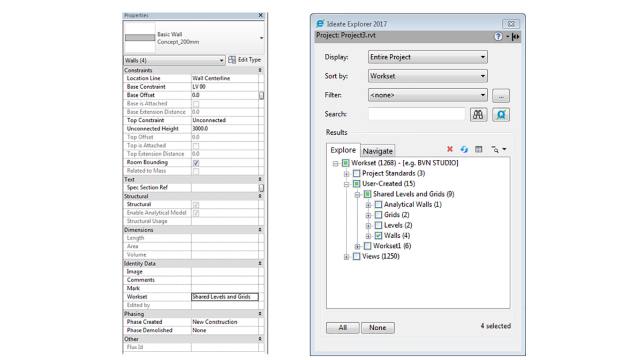Check the Project Standards (3) checkbox

(x=356, y=173)
